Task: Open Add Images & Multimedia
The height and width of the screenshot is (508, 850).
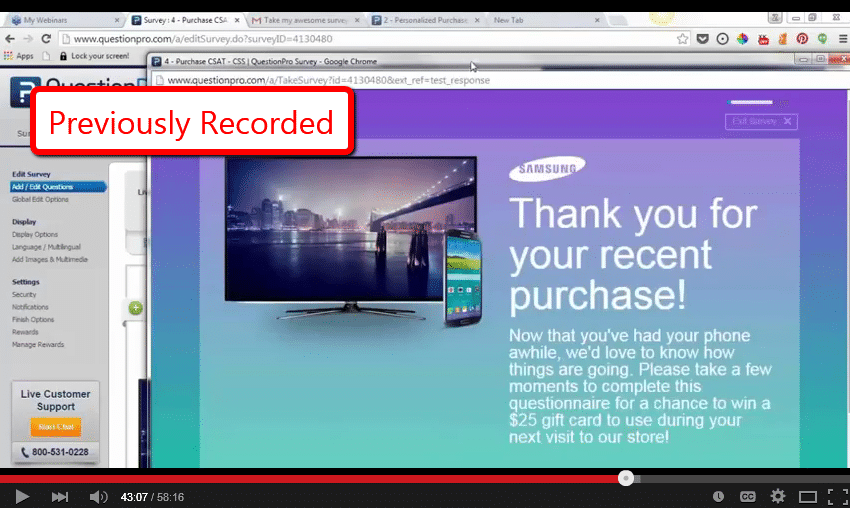Action: tap(50, 260)
